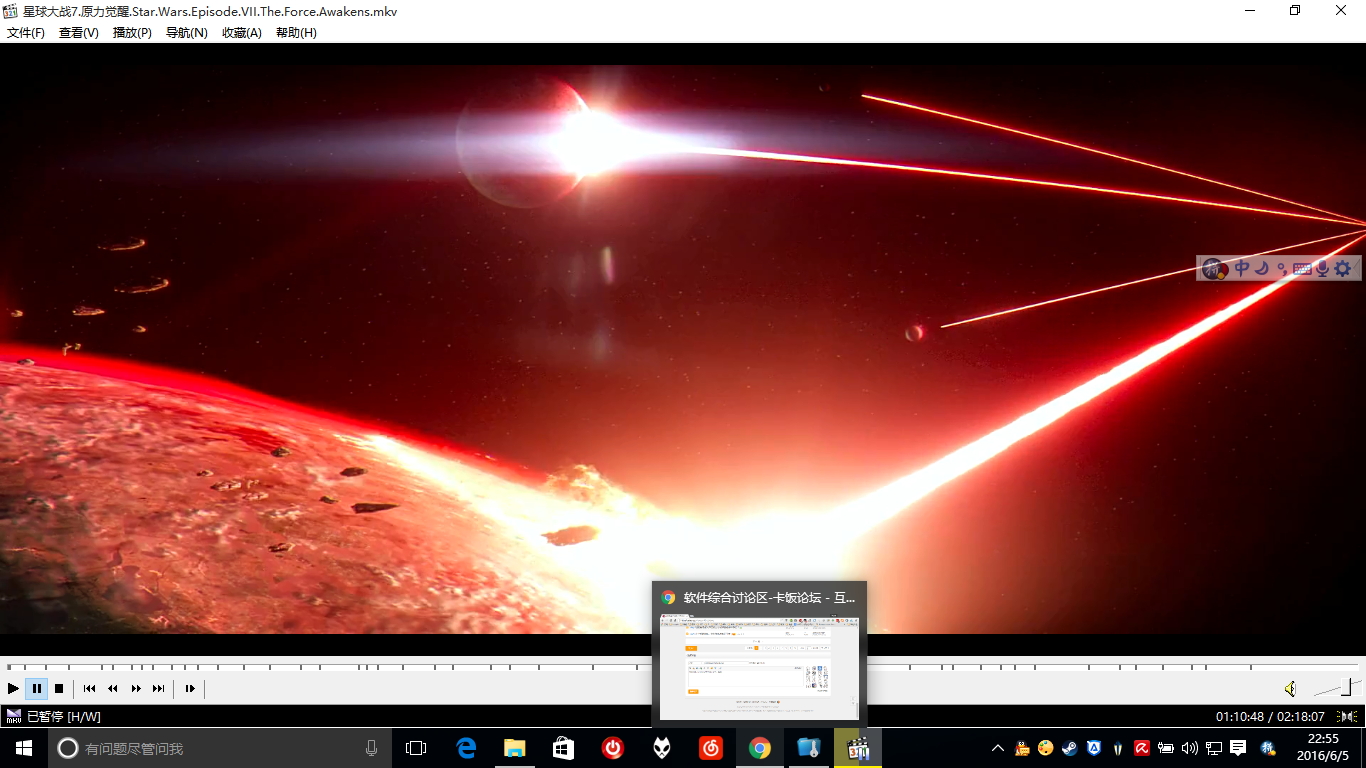Click the player app icon in title bar
This screenshot has width=1366, height=768.
click(x=11, y=11)
